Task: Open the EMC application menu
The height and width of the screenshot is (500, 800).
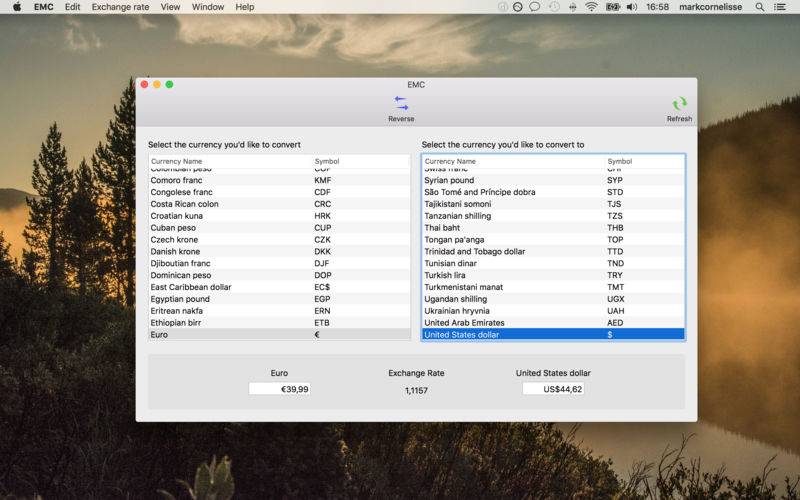Action: 43,7
